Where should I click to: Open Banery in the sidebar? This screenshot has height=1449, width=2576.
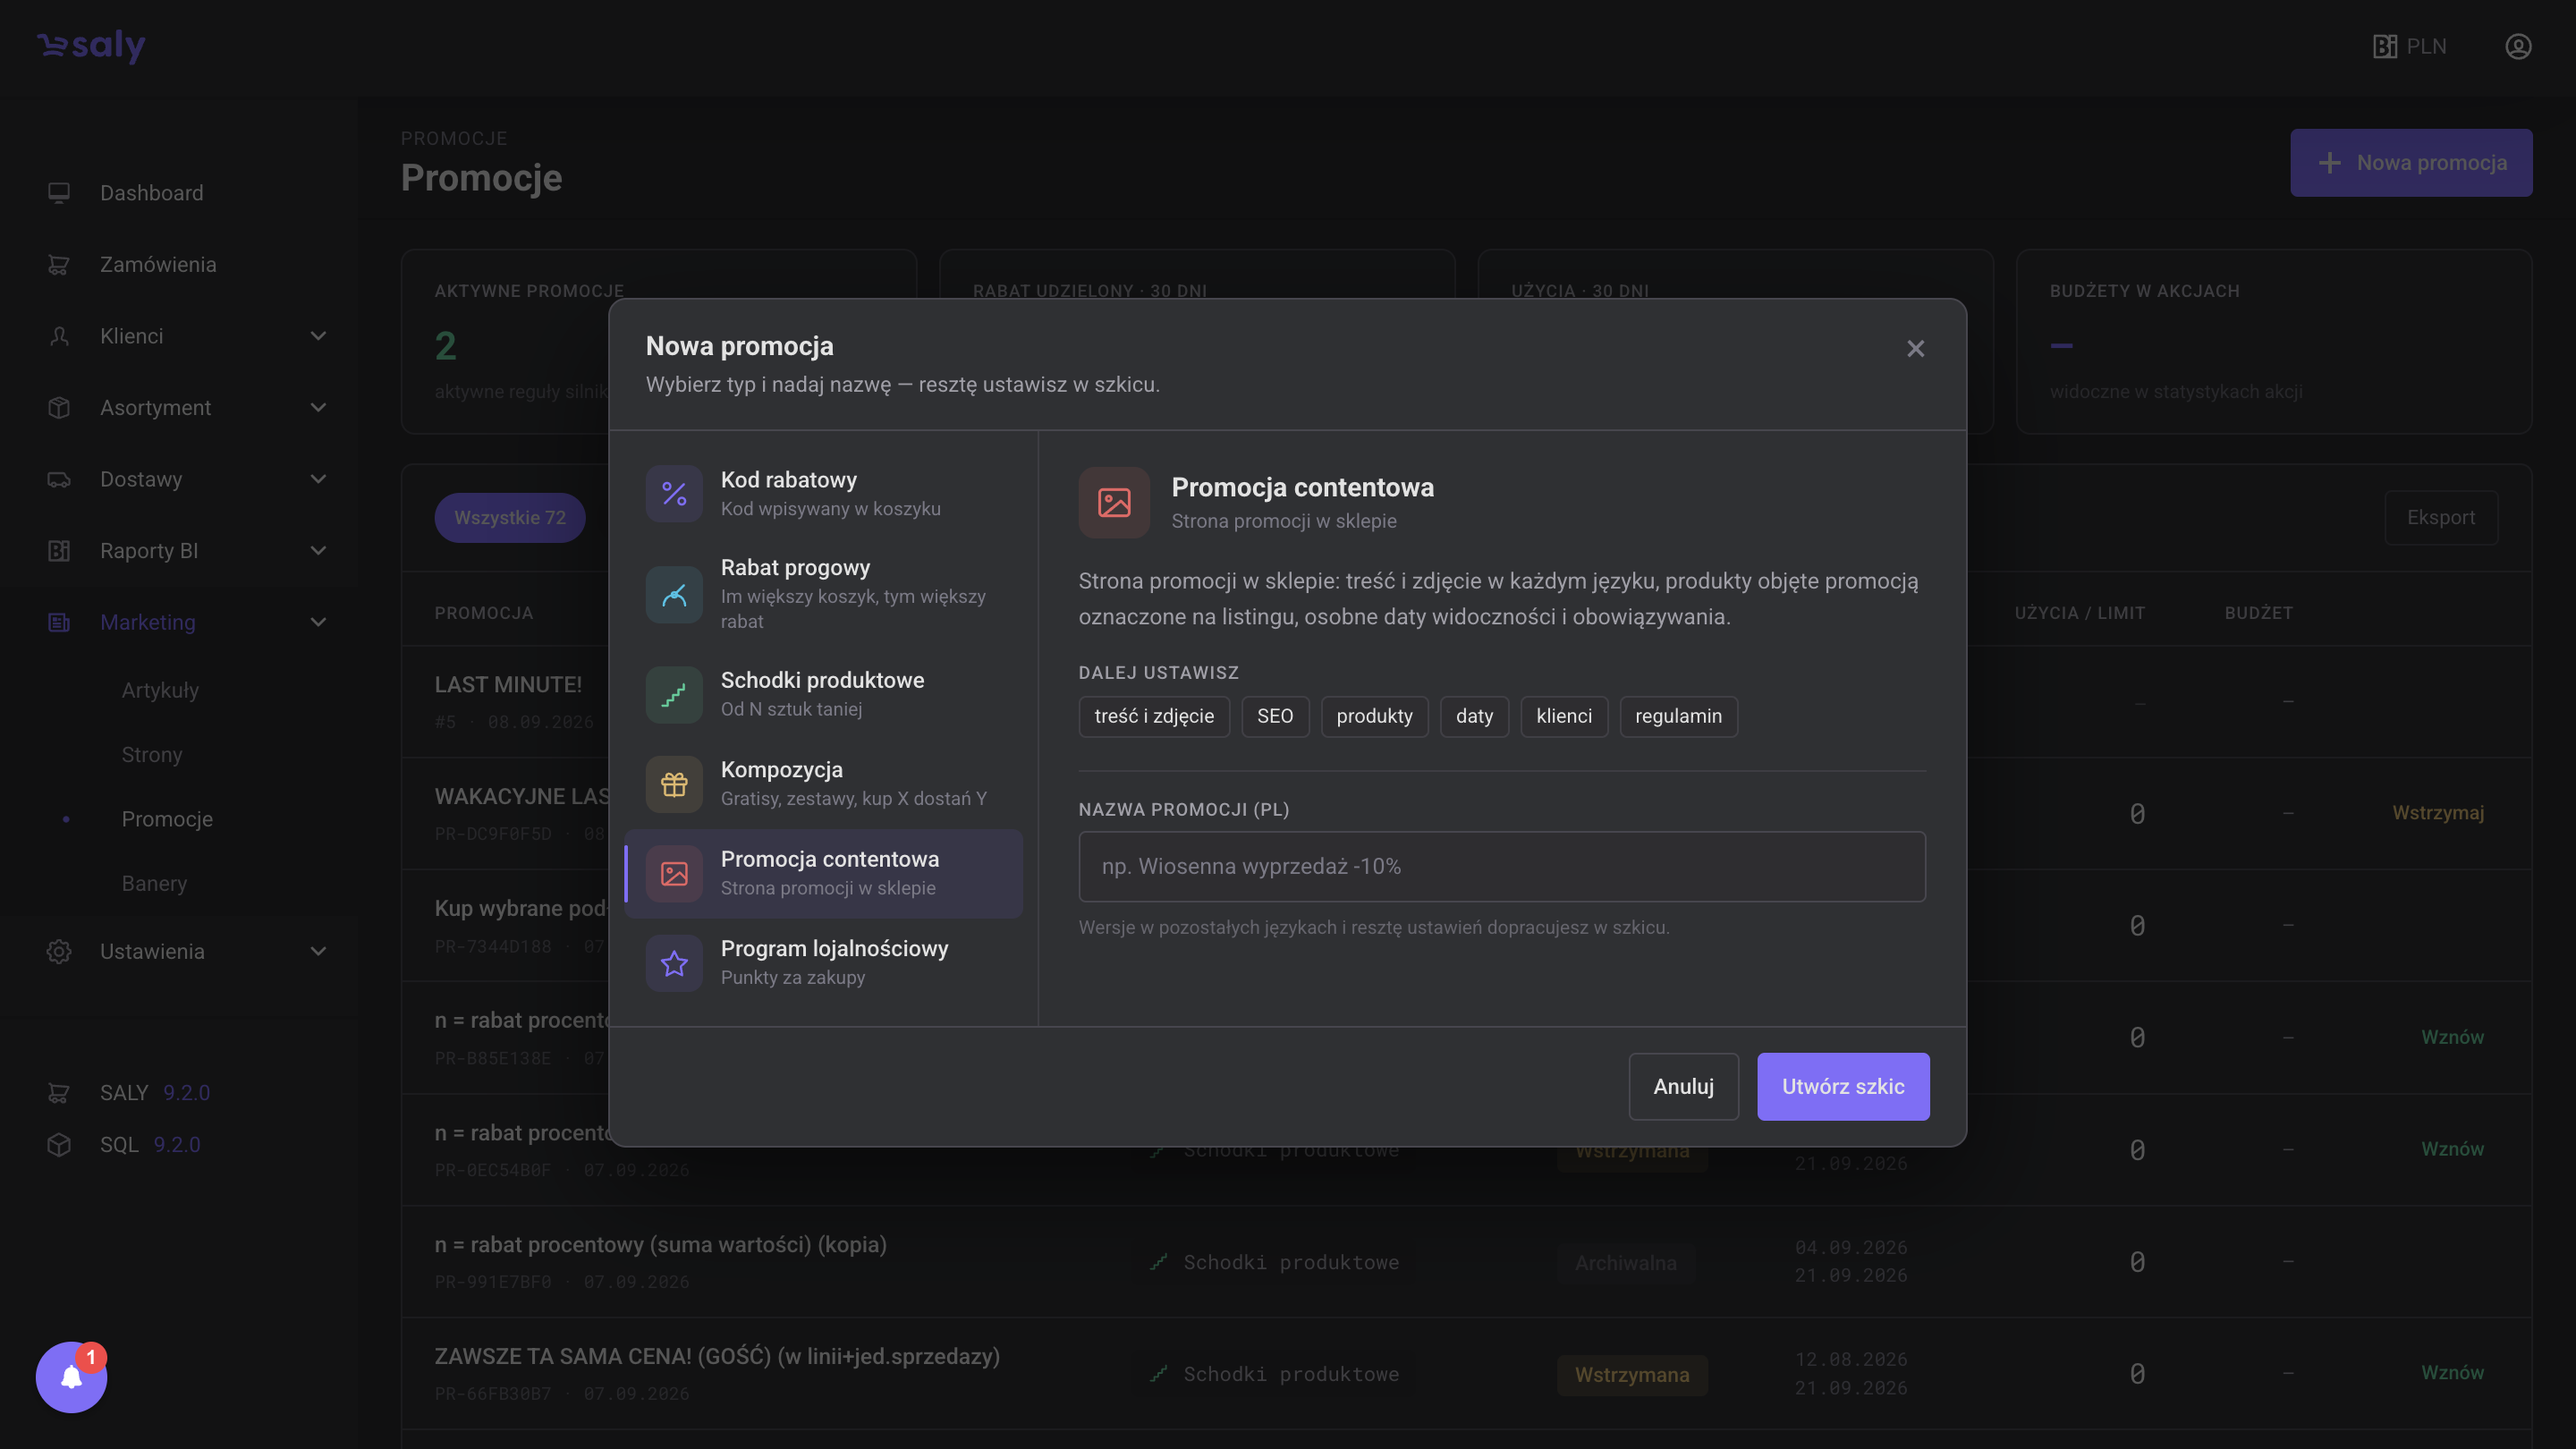point(154,883)
